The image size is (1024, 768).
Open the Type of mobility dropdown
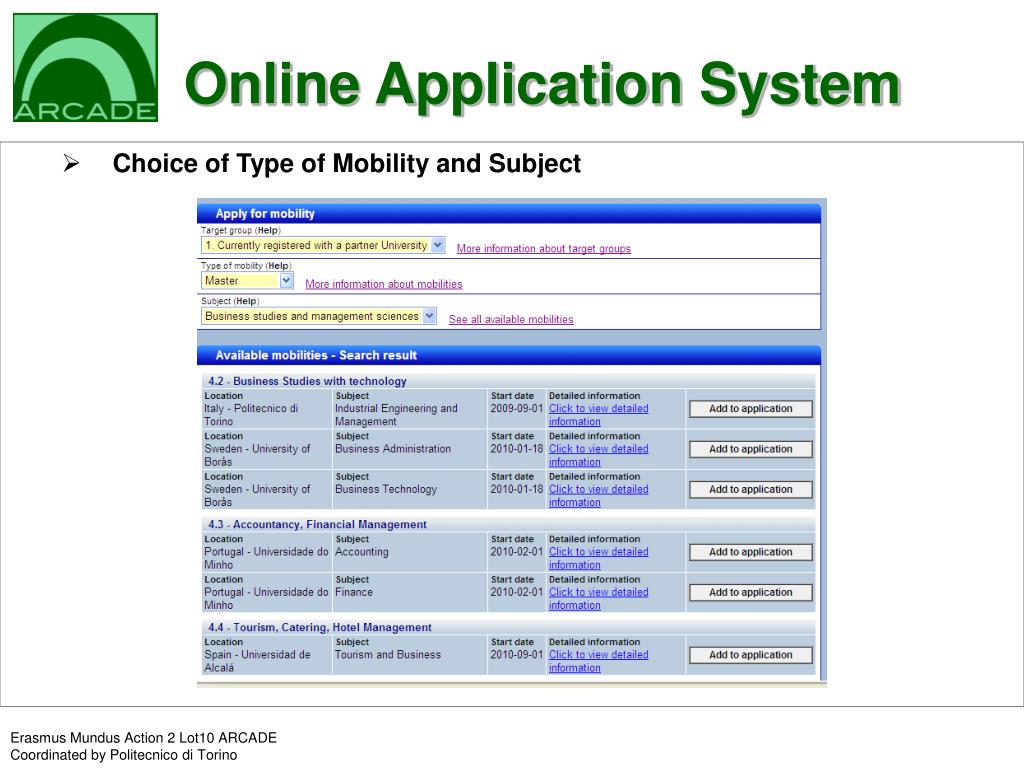tap(247, 281)
